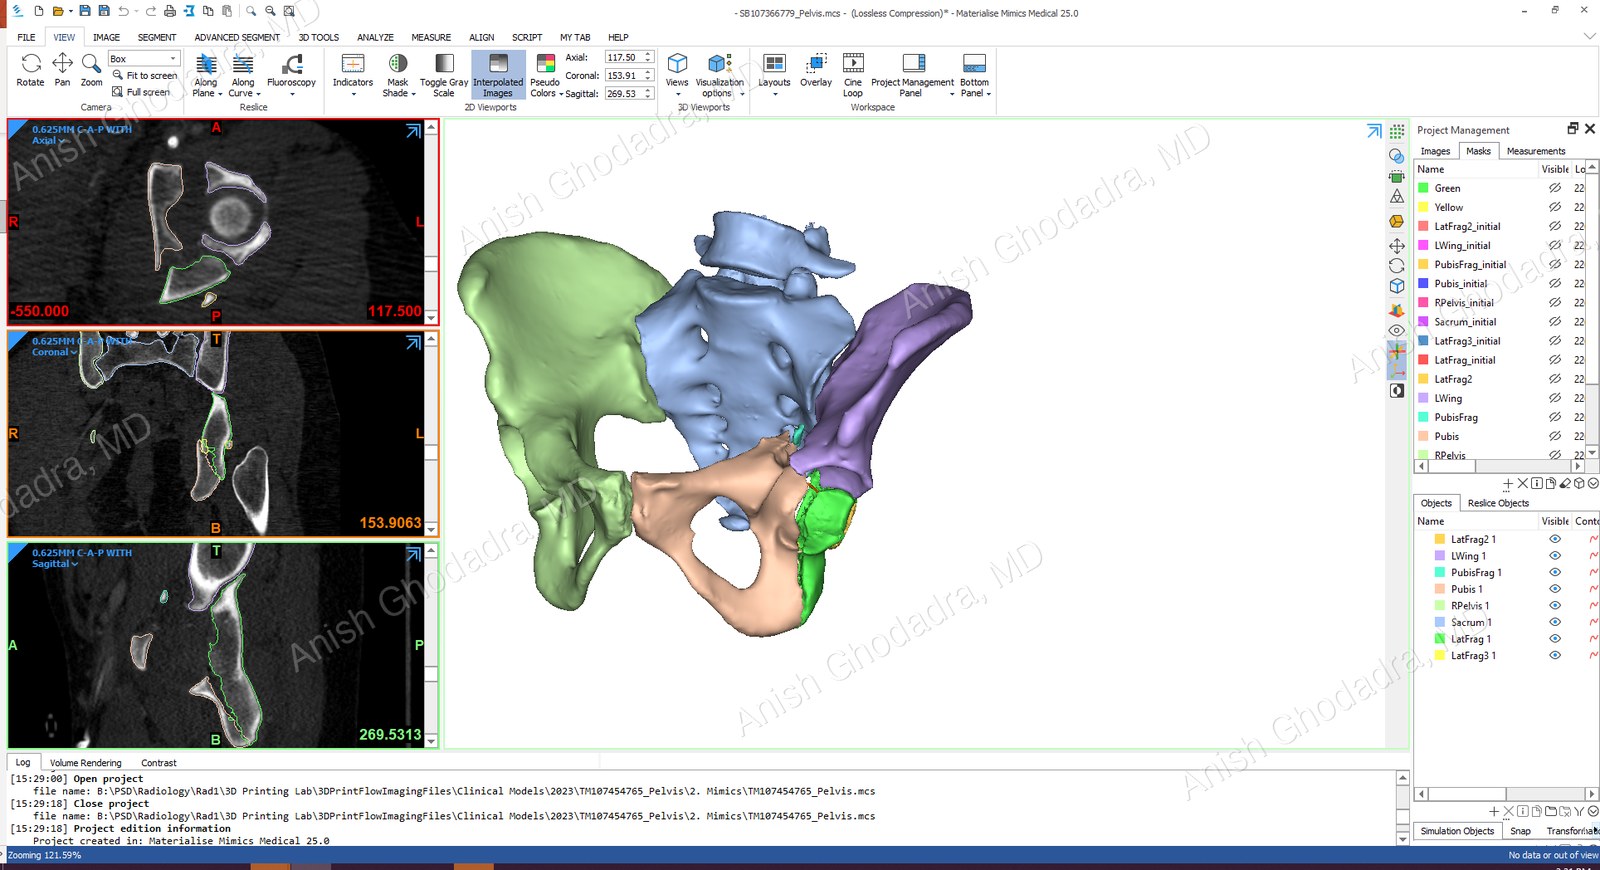Screen dimensions: 1600x870
Task: Click the orange 3D box icon in side toolbar
Action: [1397, 221]
